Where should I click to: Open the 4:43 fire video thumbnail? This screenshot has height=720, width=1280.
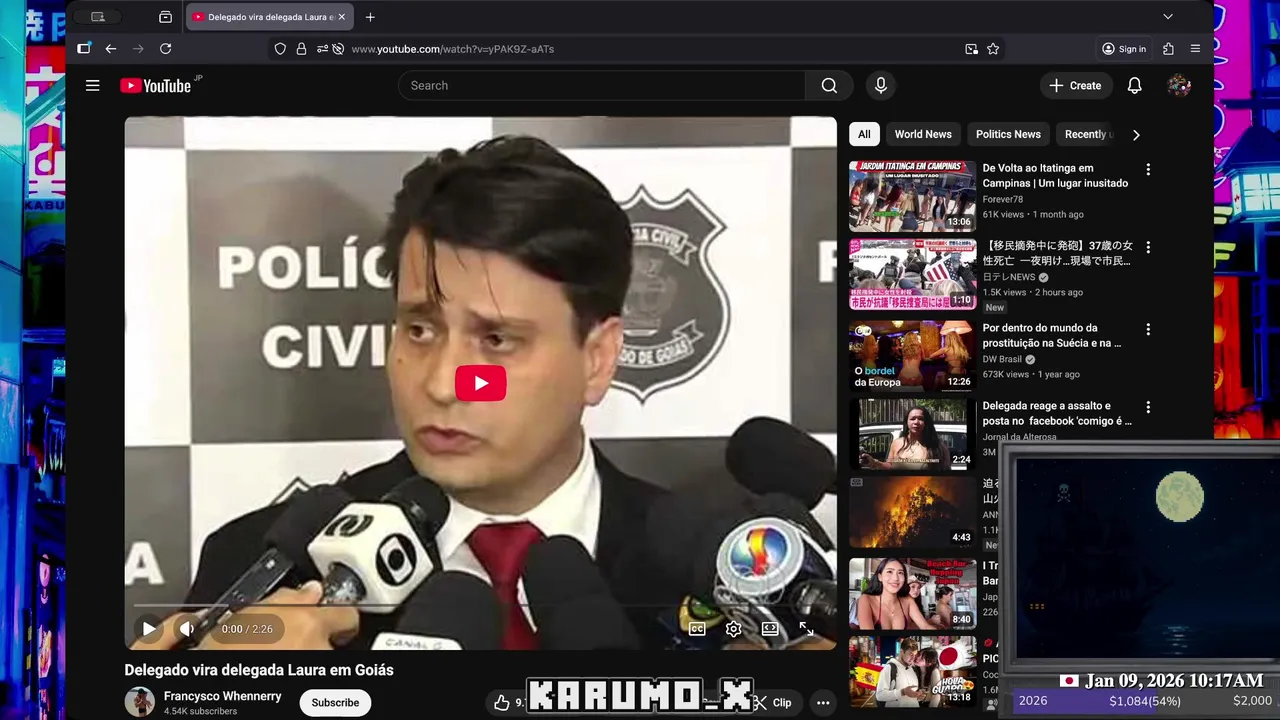pos(912,513)
